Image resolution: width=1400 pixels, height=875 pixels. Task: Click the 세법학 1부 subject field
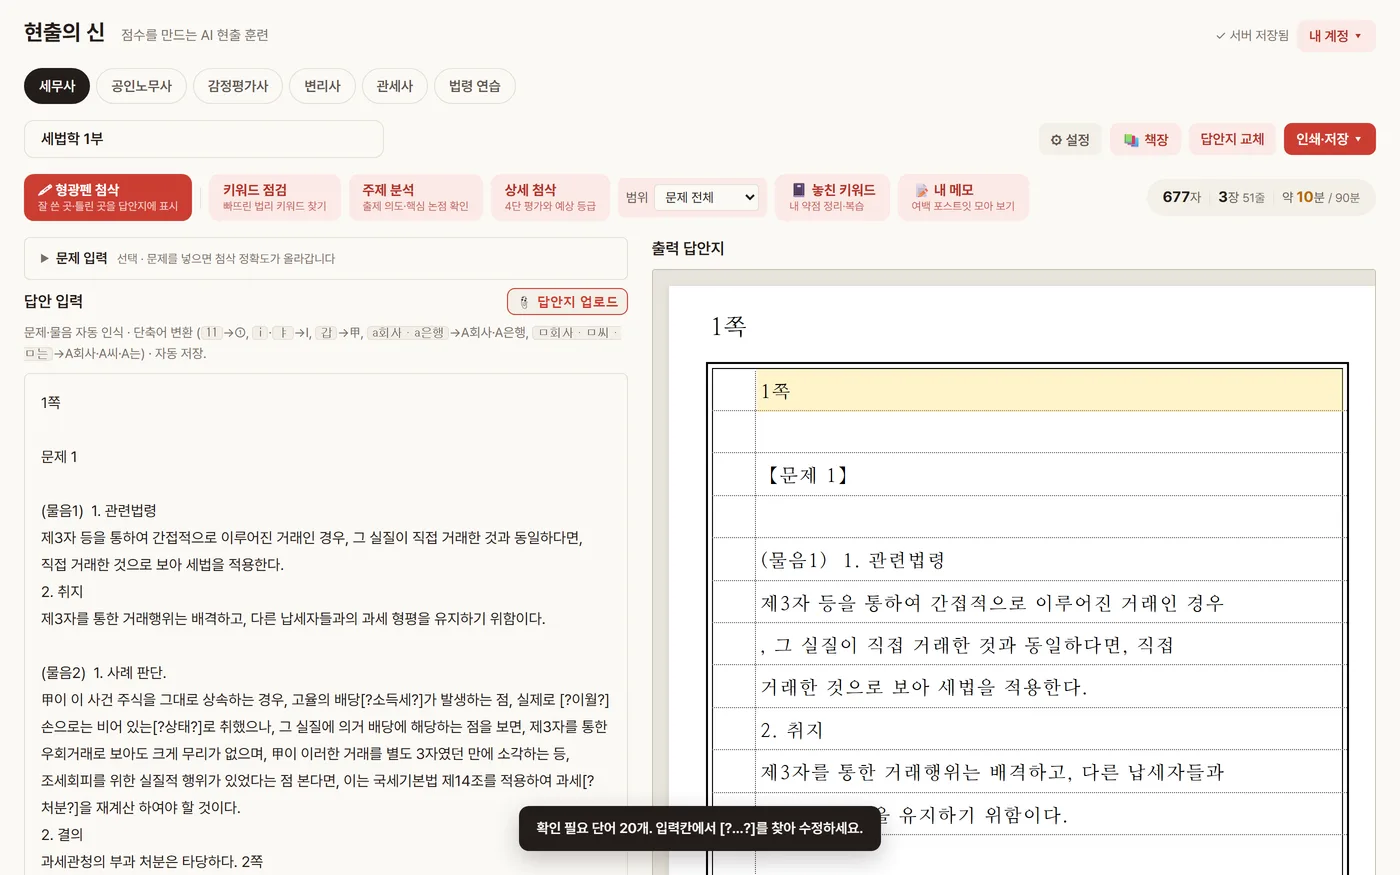click(204, 139)
